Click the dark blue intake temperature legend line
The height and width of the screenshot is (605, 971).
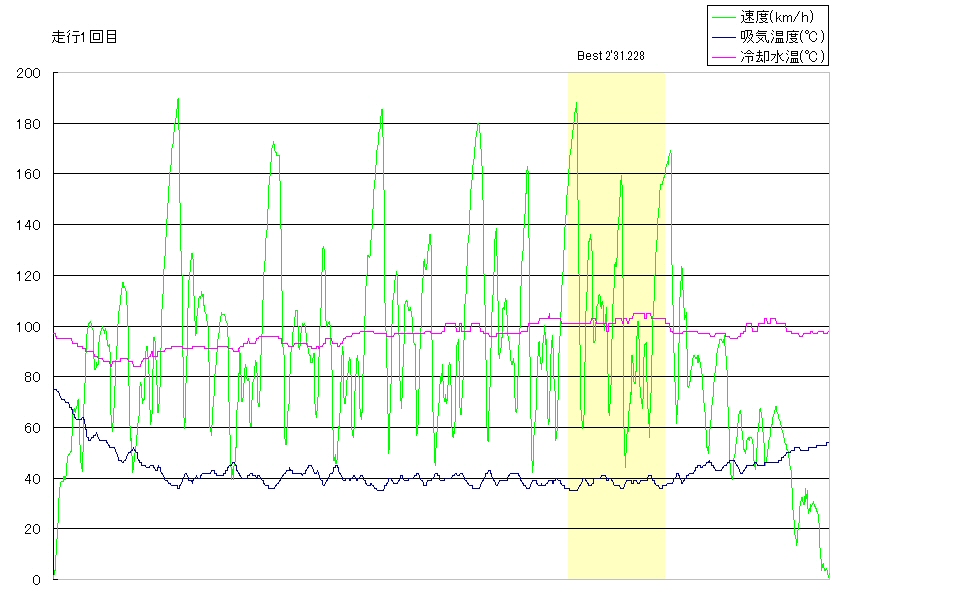pyautogui.click(x=723, y=37)
